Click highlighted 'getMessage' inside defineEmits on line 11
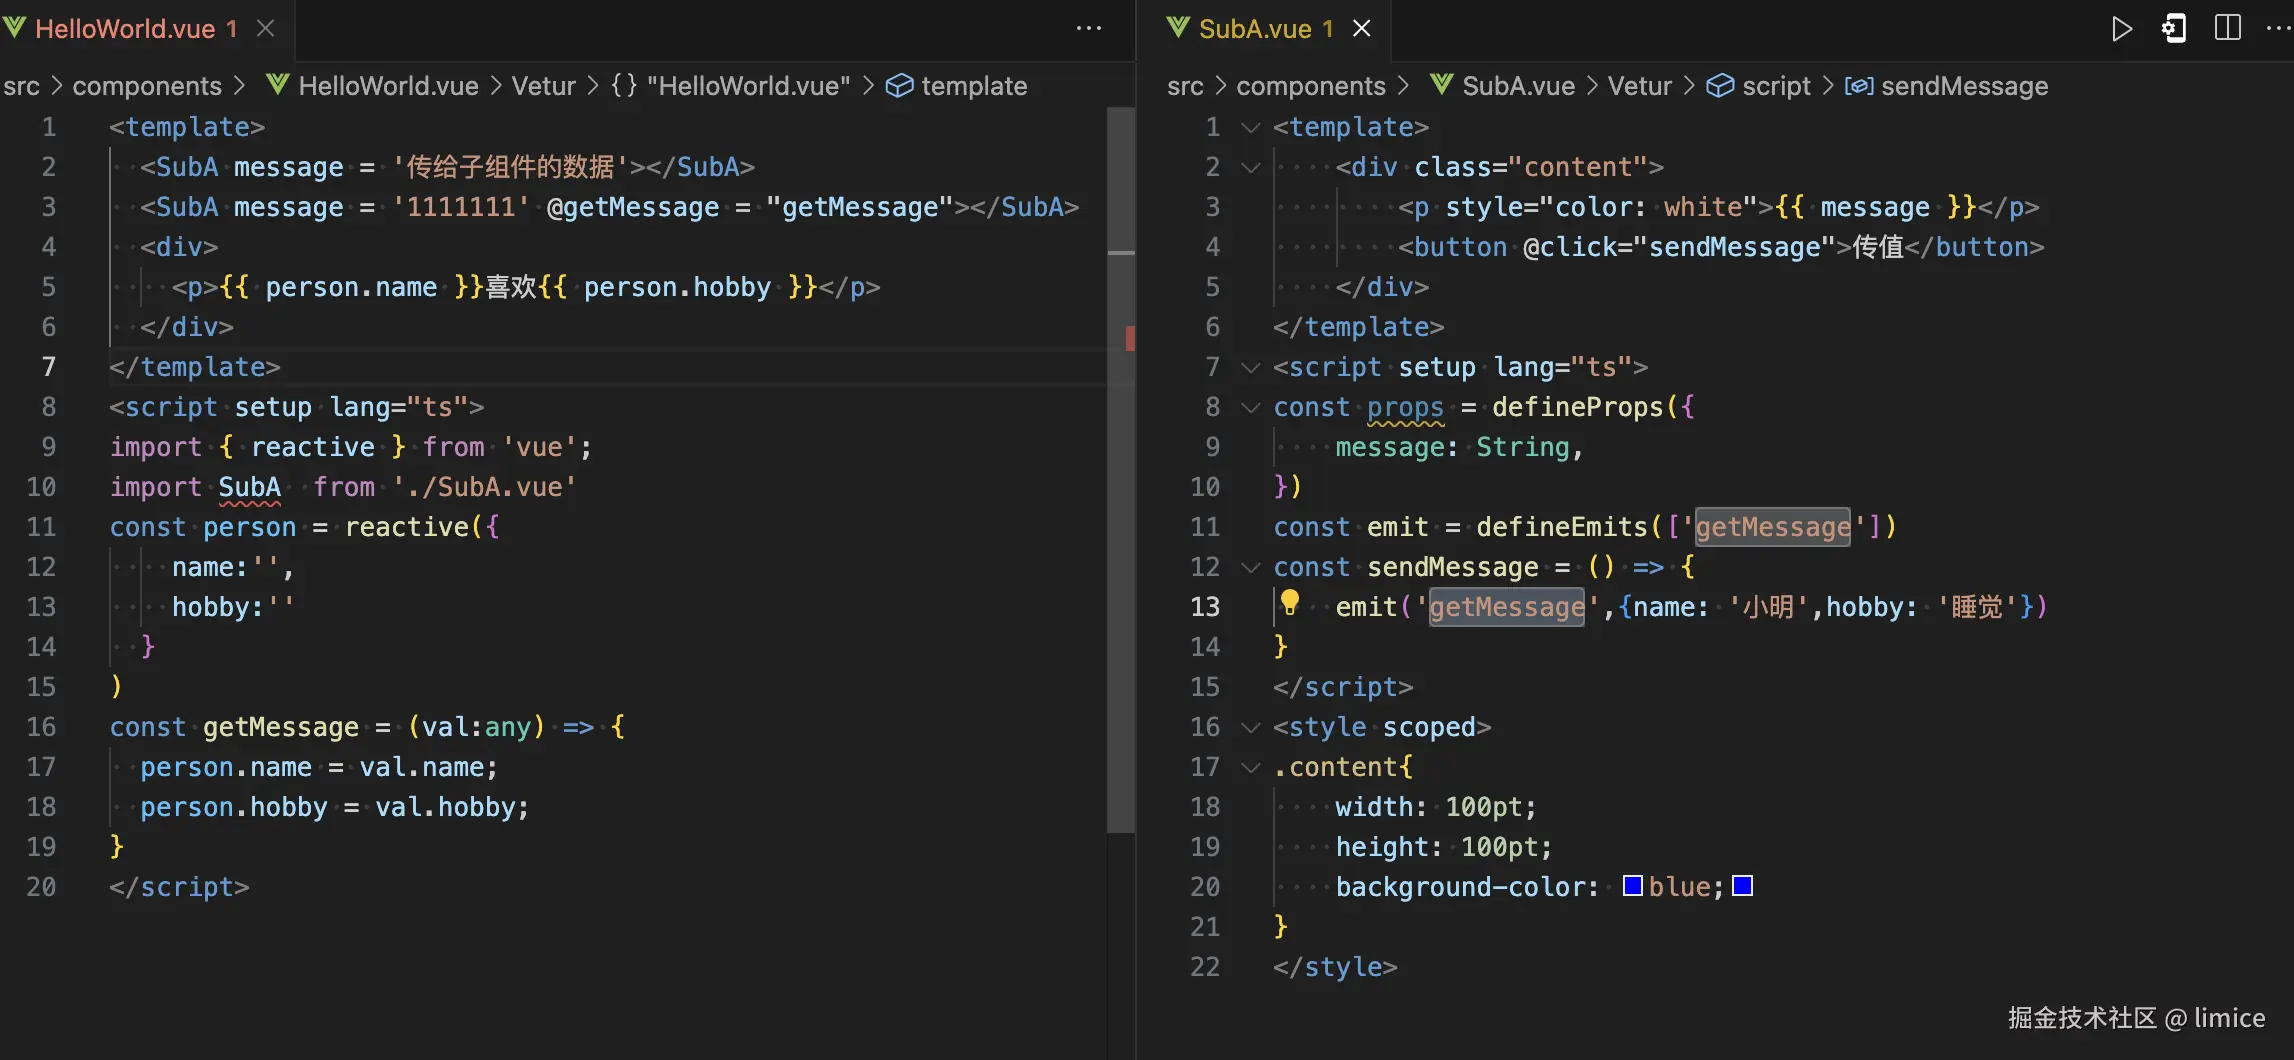The height and width of the screenshot is (1060, 2294). [1773, 527]
